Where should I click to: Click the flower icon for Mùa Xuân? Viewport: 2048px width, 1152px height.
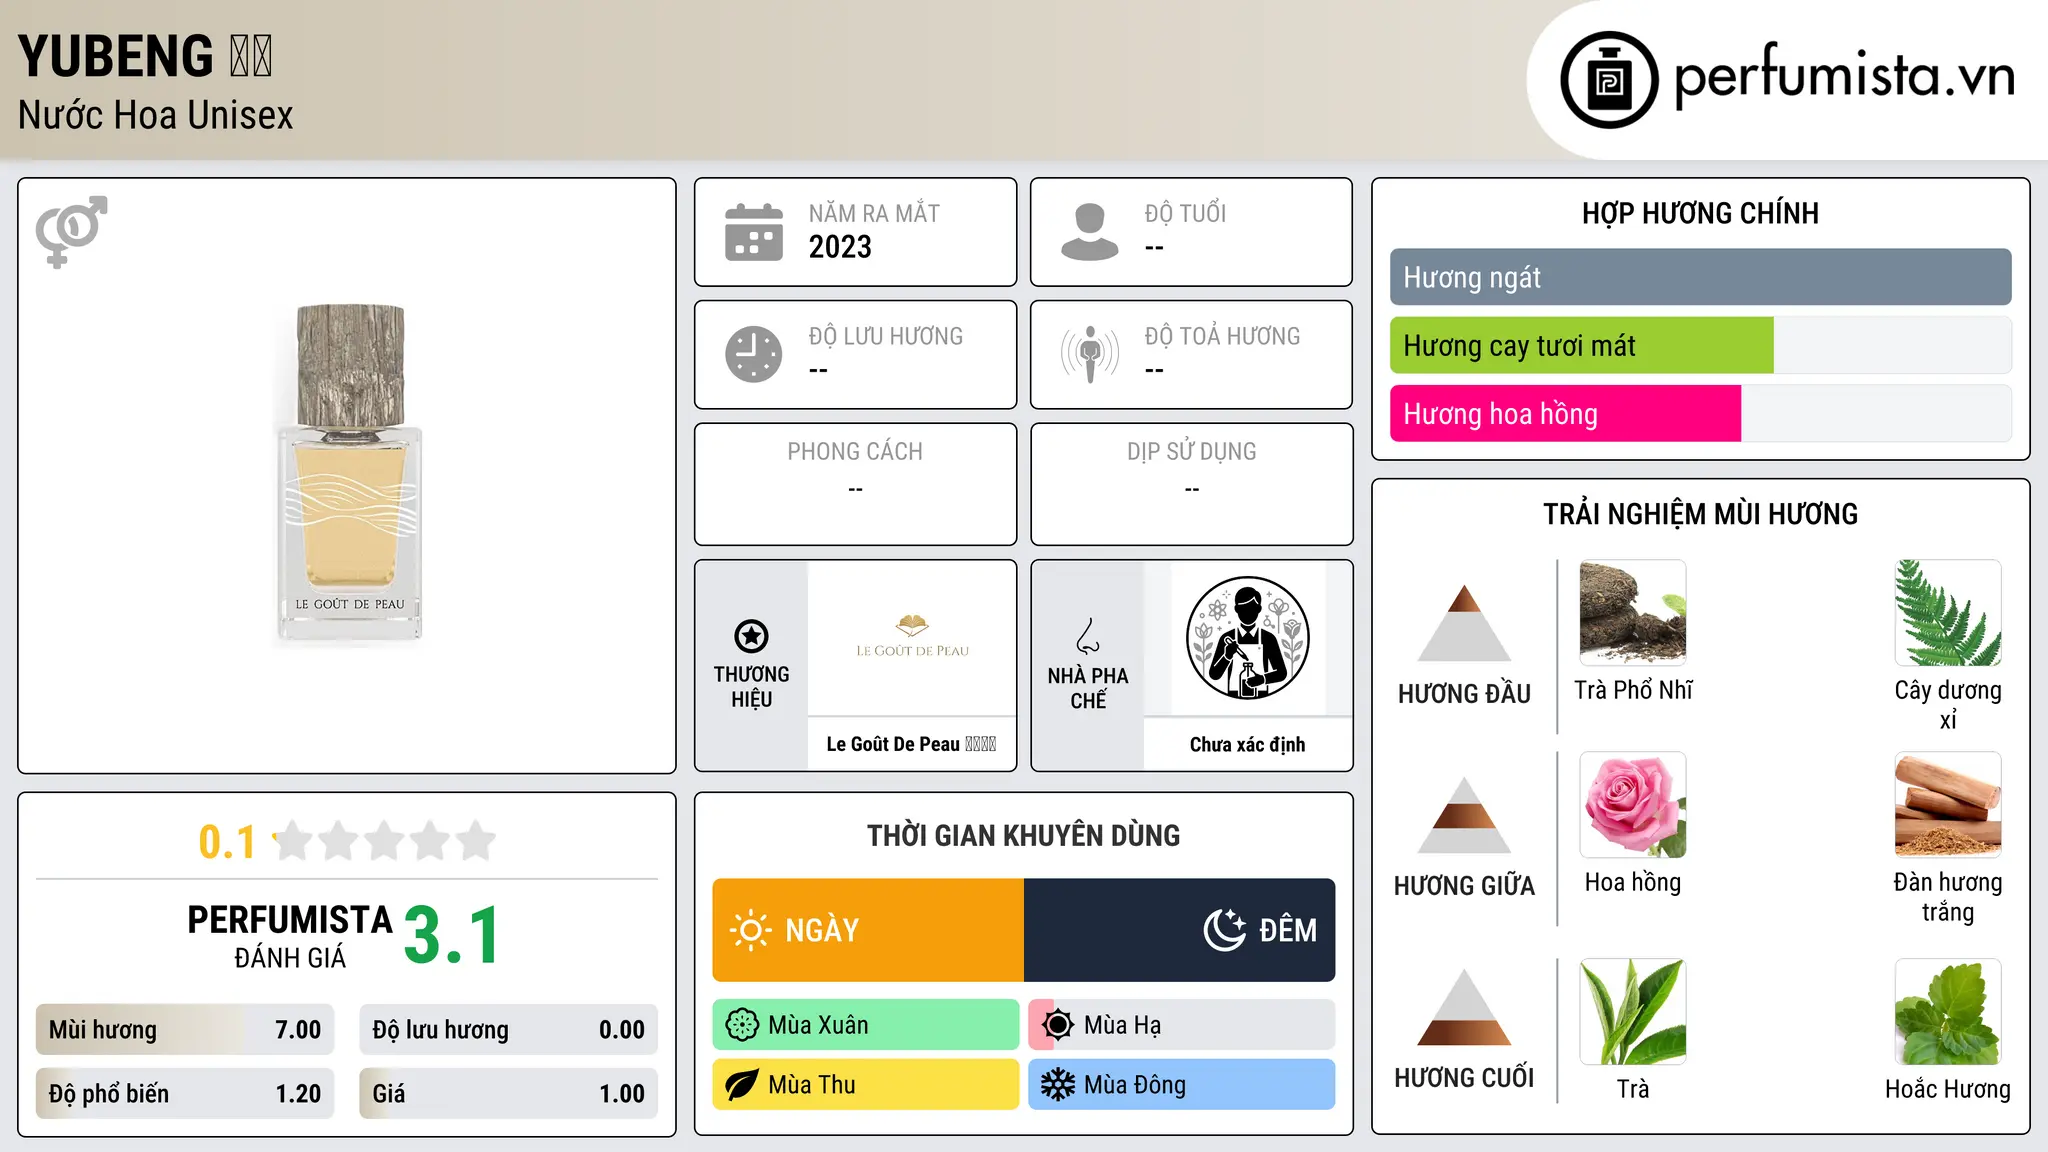pyautogui.click(x=742, y=1025)
